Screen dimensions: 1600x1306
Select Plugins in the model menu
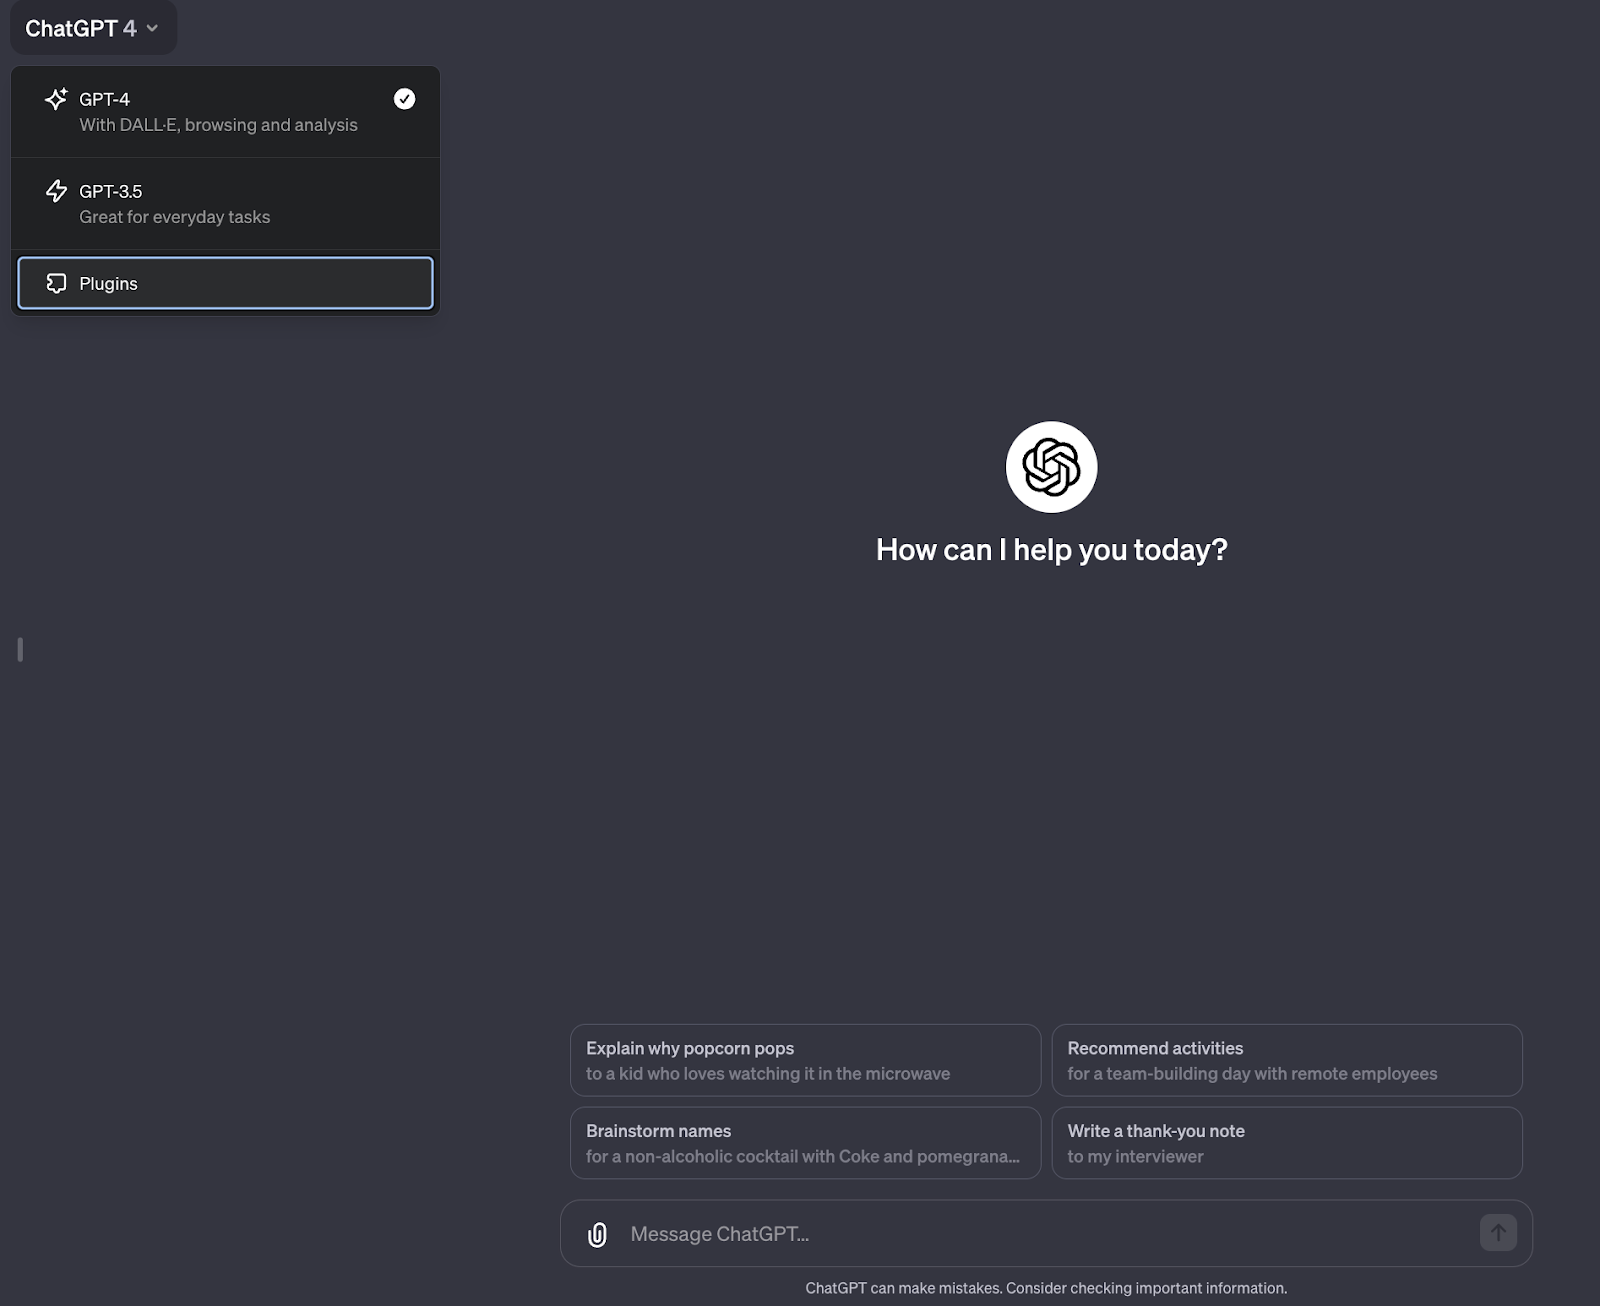pyautogui.click(x=225, y=283)
